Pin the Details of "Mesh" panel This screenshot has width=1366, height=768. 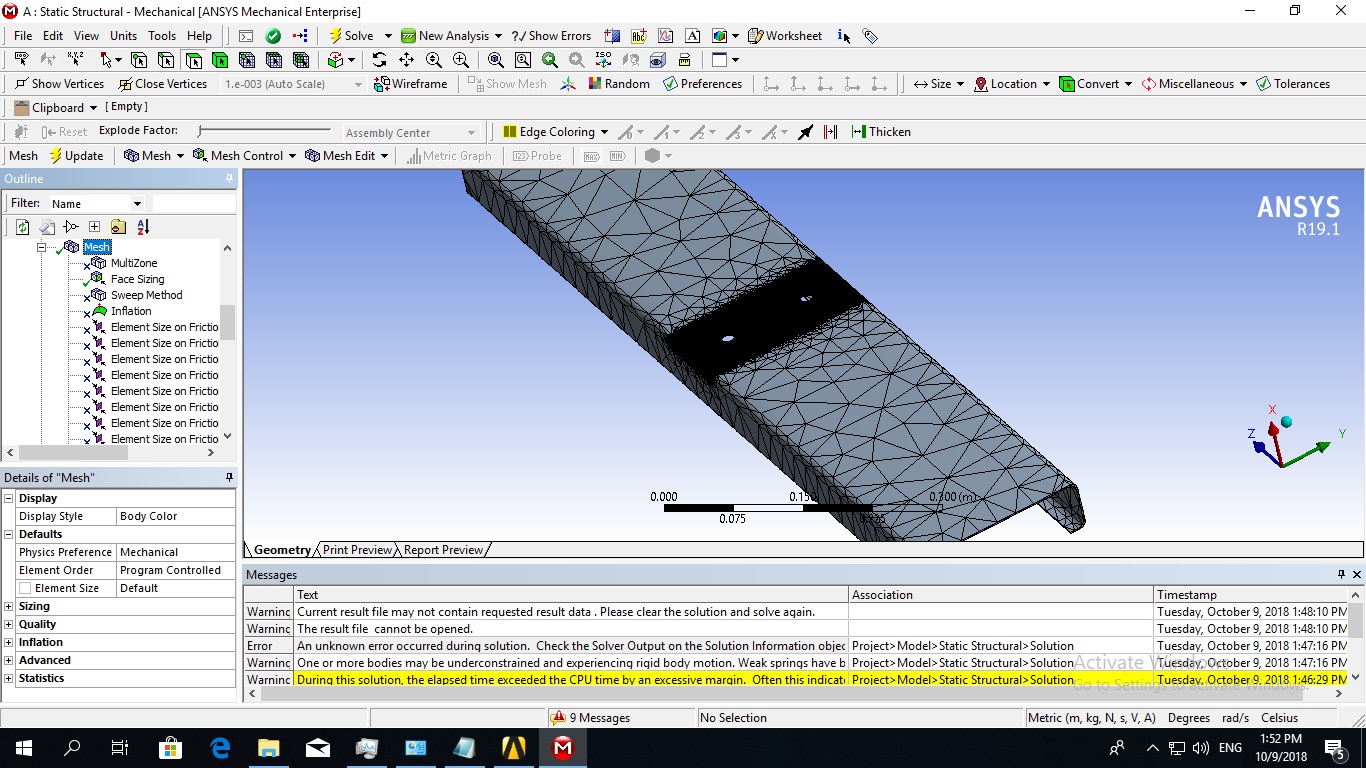click(229, 478)
